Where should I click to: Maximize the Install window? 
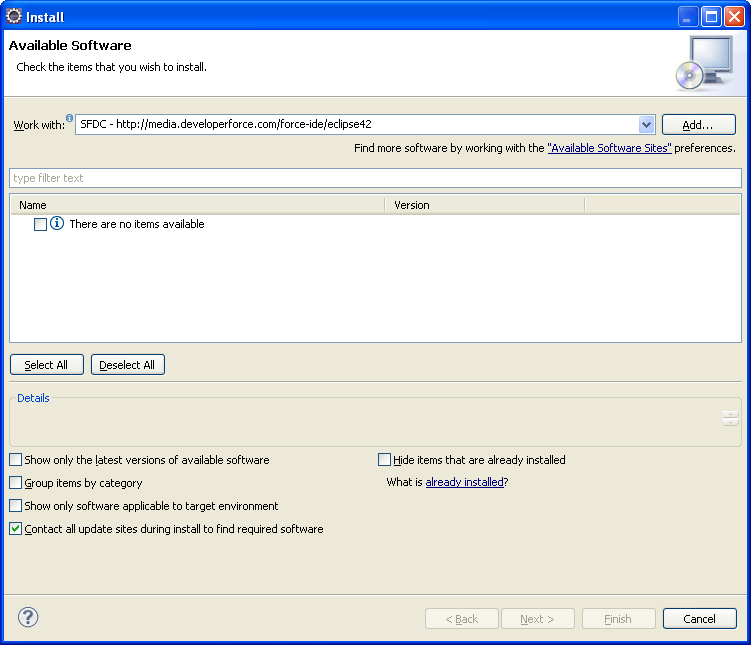(712, 17)
